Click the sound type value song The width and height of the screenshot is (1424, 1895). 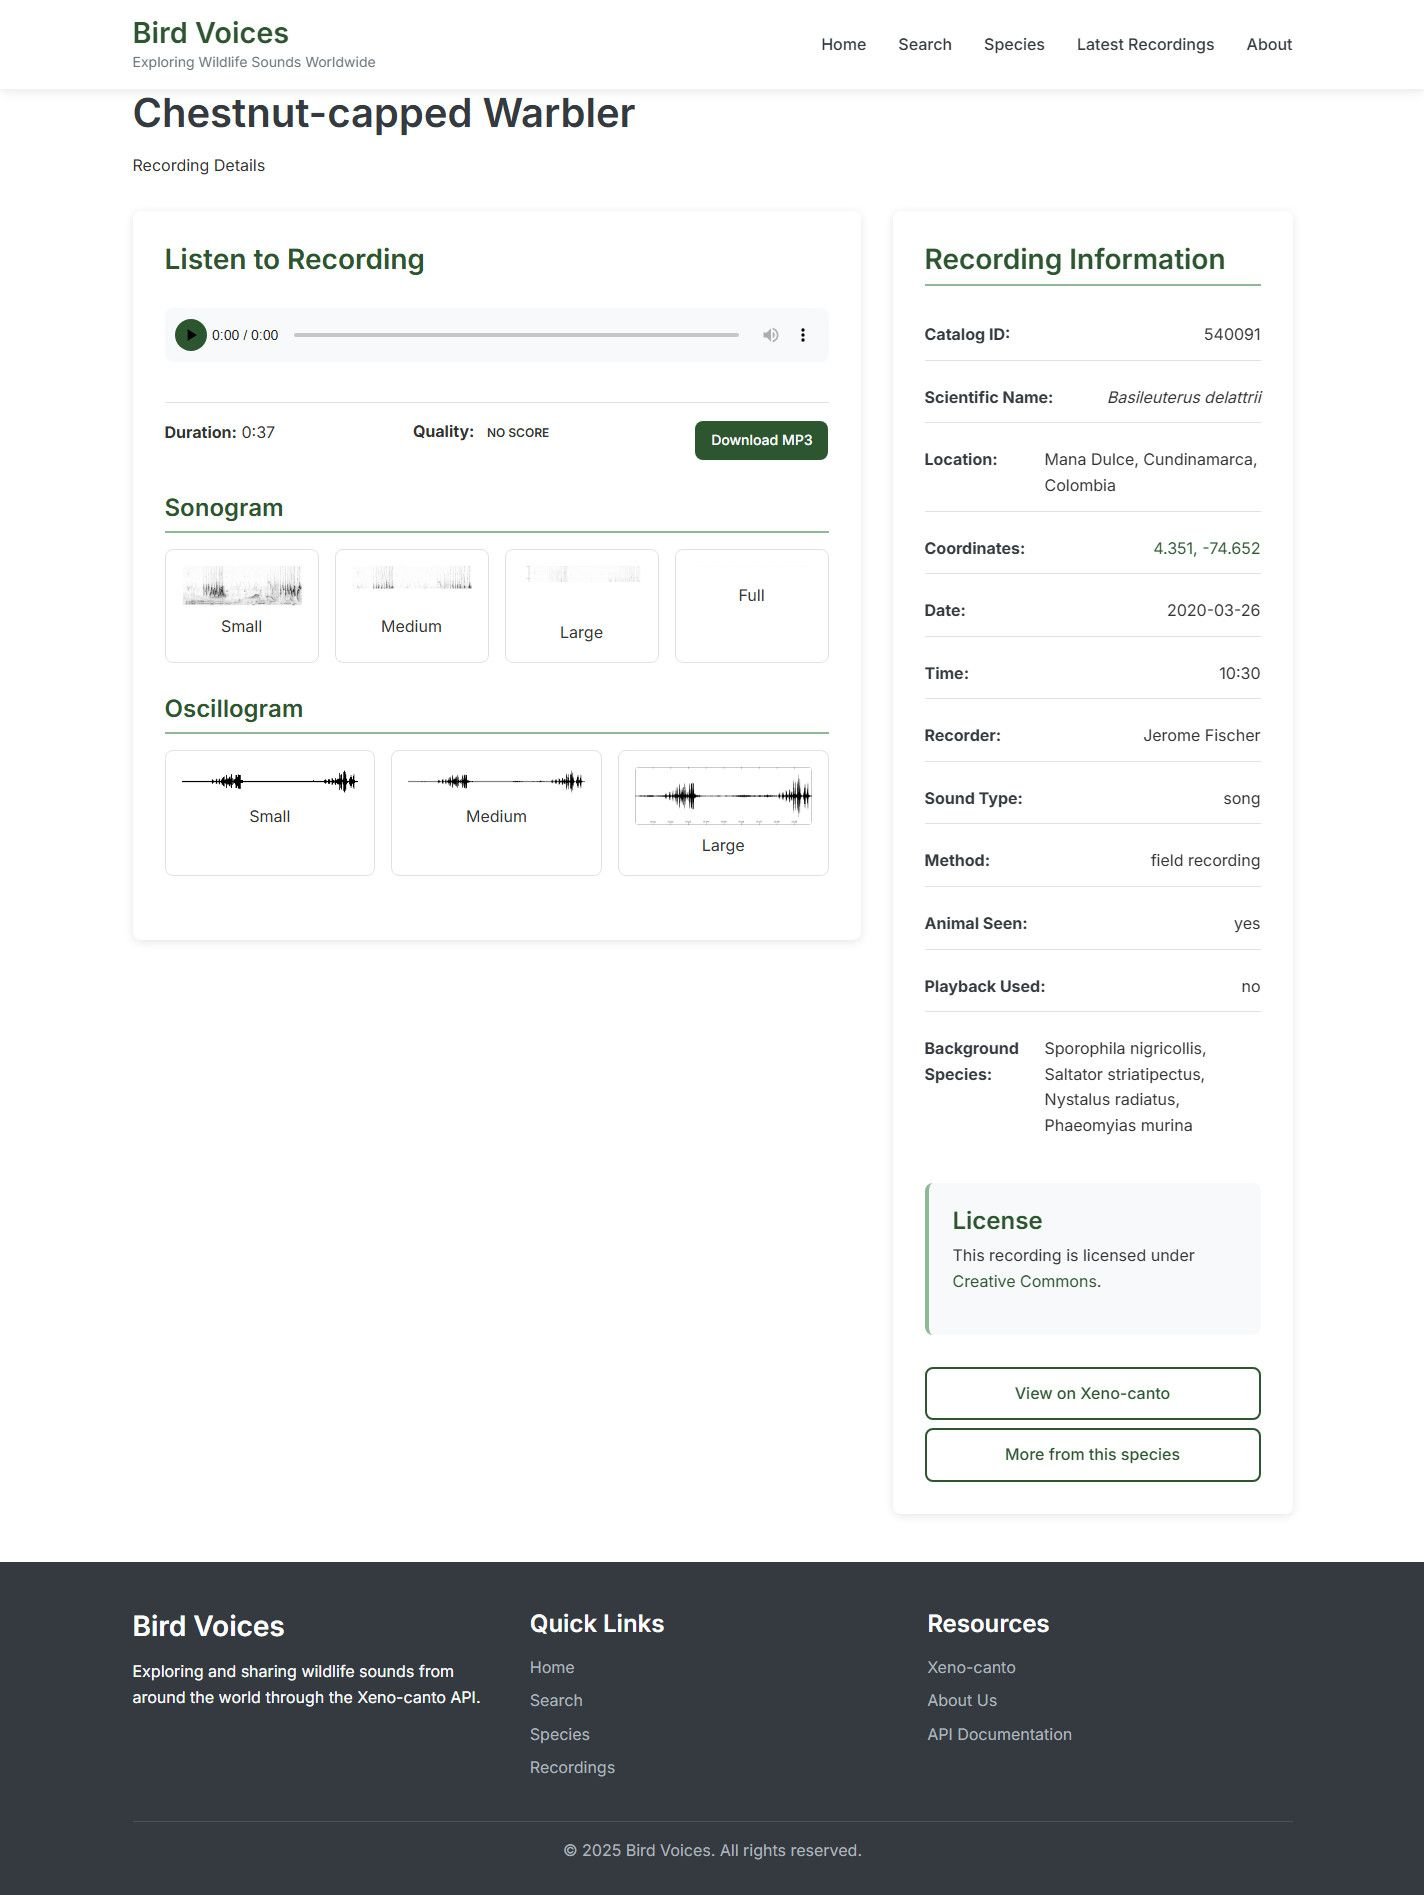(x=1241, y=798)
